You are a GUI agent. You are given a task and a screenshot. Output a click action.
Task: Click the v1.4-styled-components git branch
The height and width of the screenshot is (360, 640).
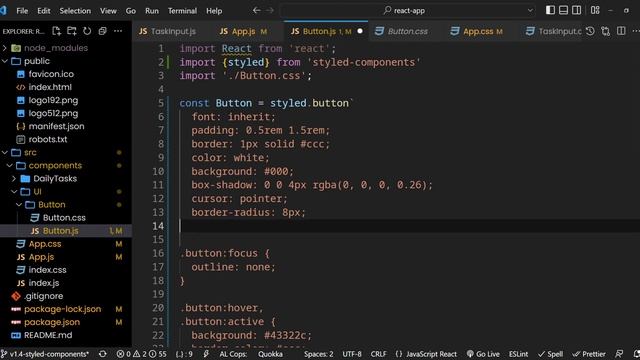tap(45, 354)
